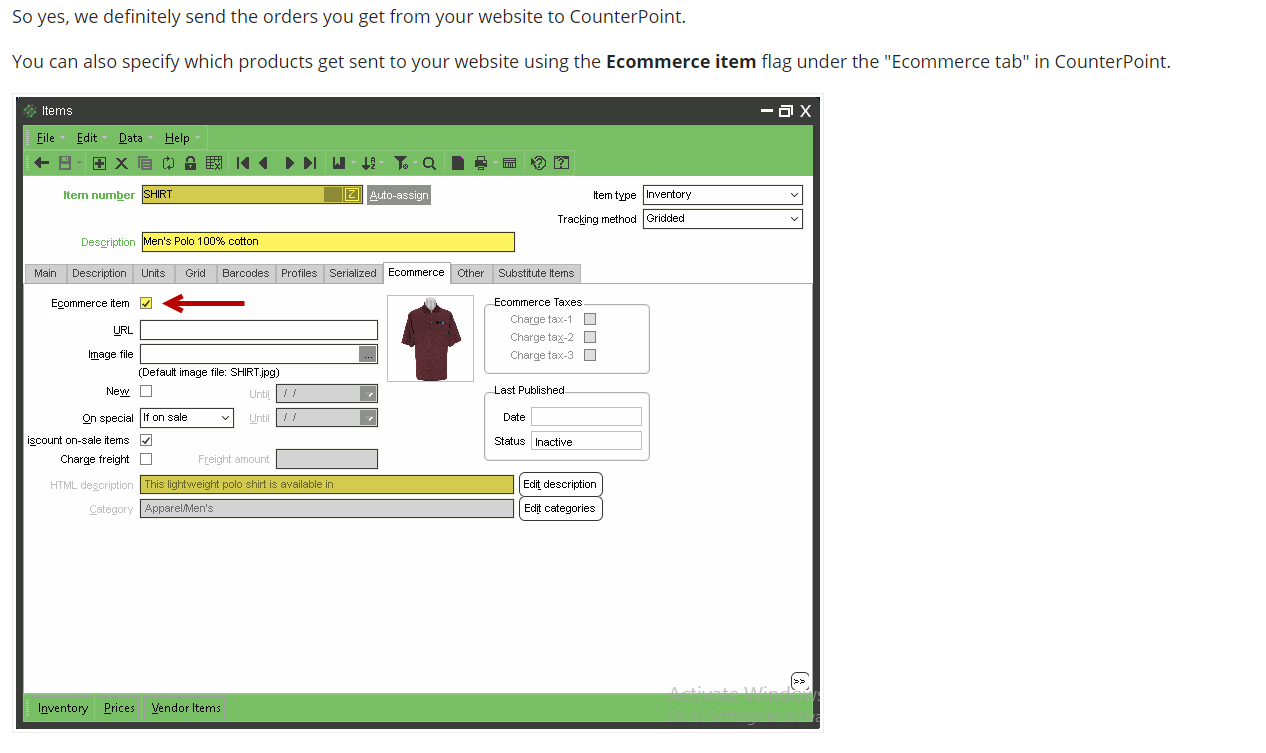Image resolution: width=1266 pixels, height=753 pixels.
Task: Open the New Until date picker
Action: [x=369, y=394]
